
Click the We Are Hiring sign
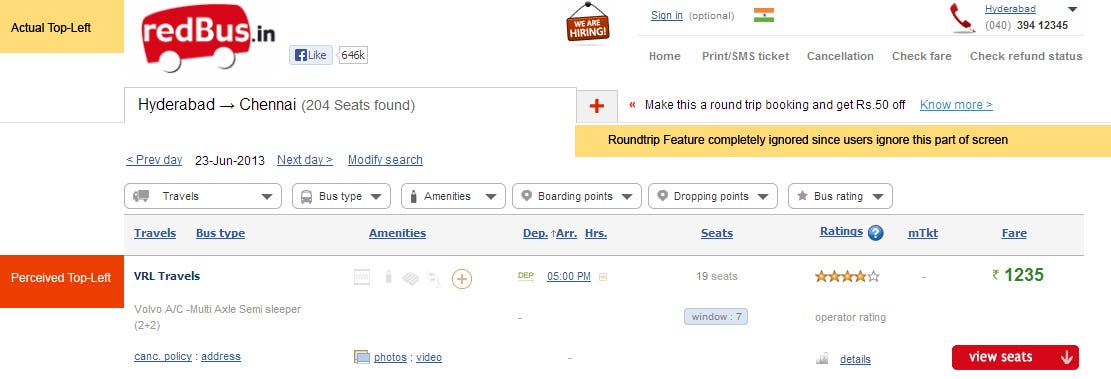(x=587, y=22)
